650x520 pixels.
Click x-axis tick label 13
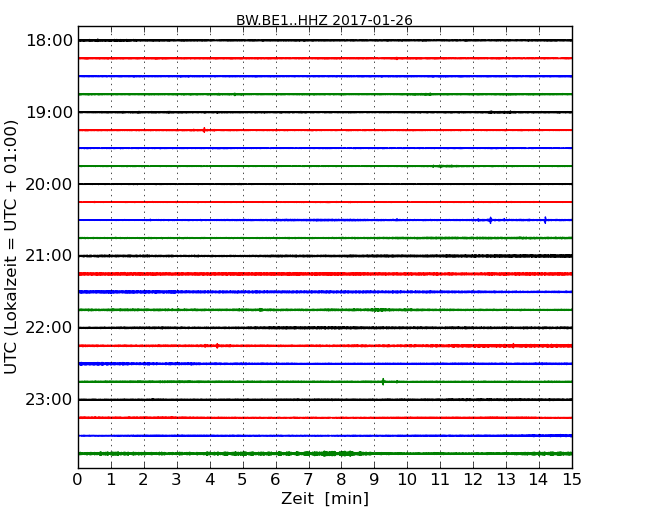click(506, 480)
